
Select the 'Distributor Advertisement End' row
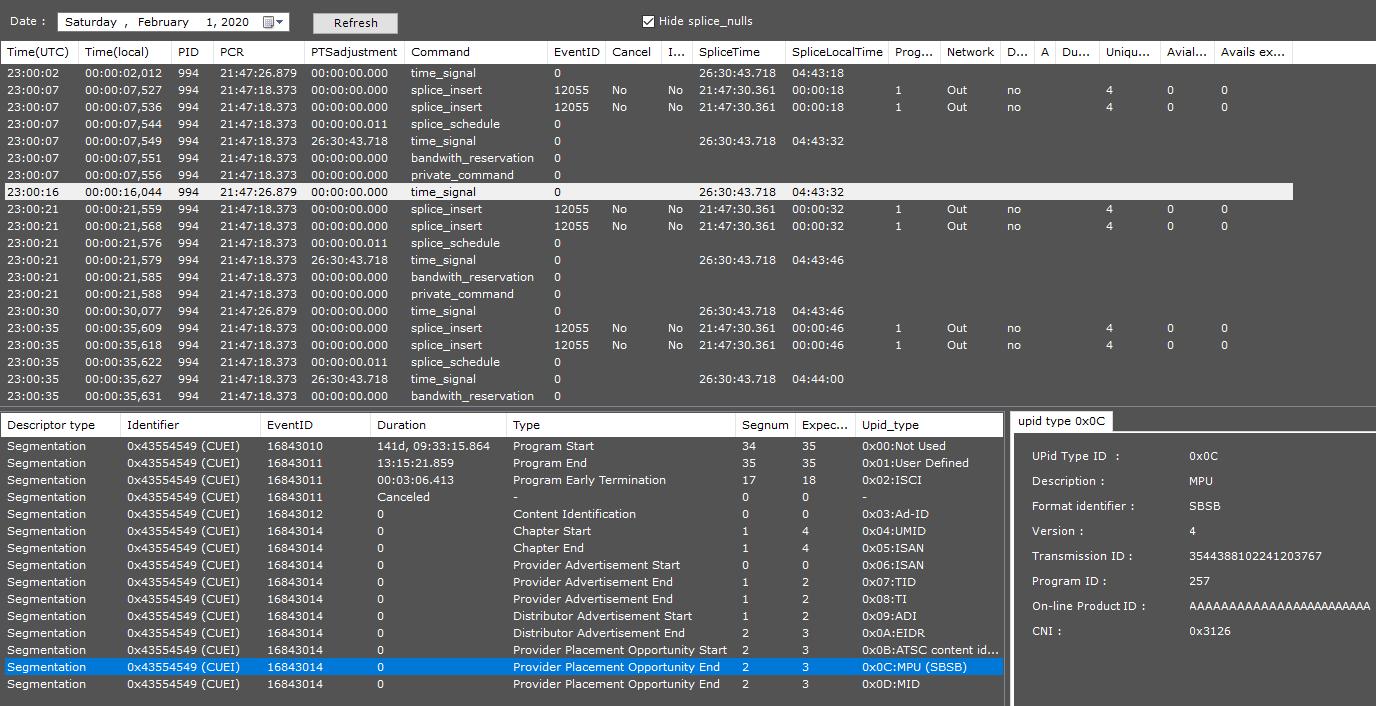click(502, 633)
